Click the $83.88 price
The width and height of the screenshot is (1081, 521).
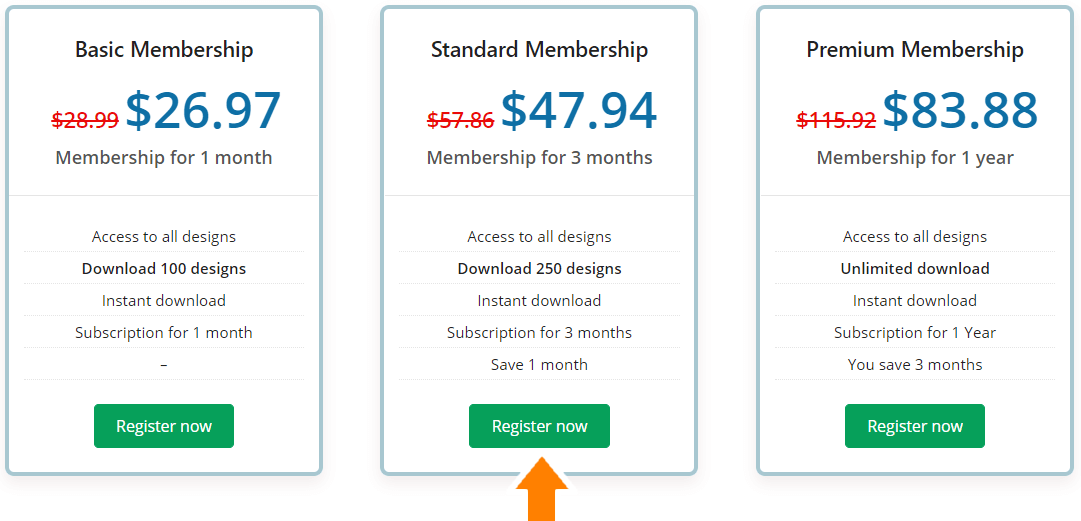960,110
